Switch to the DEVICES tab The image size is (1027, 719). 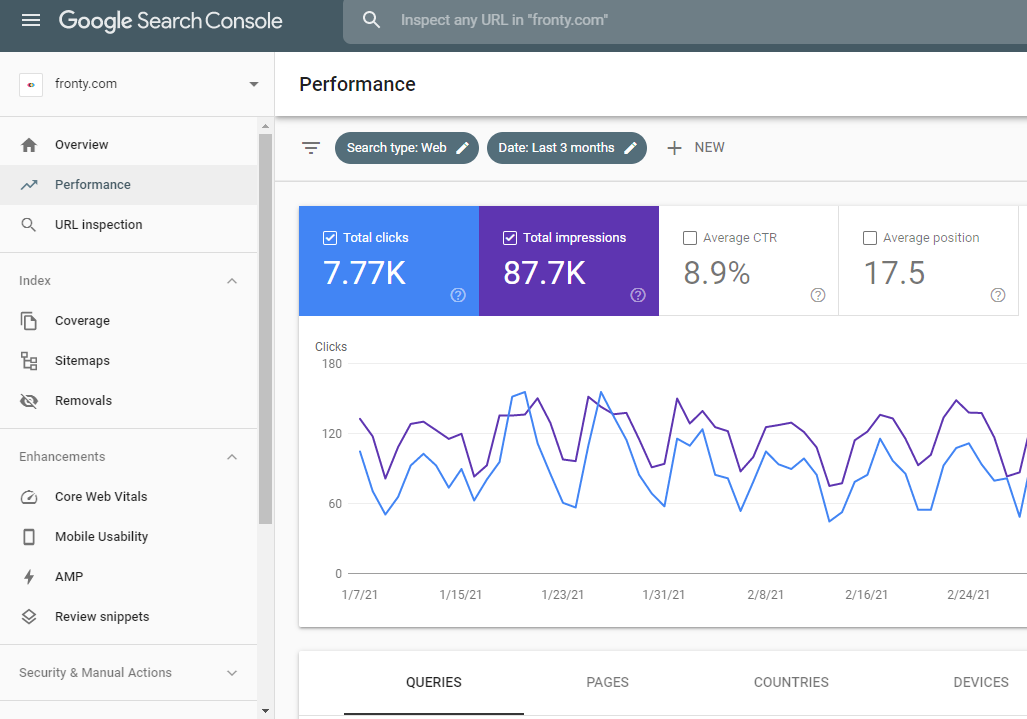tap(980, 682)
